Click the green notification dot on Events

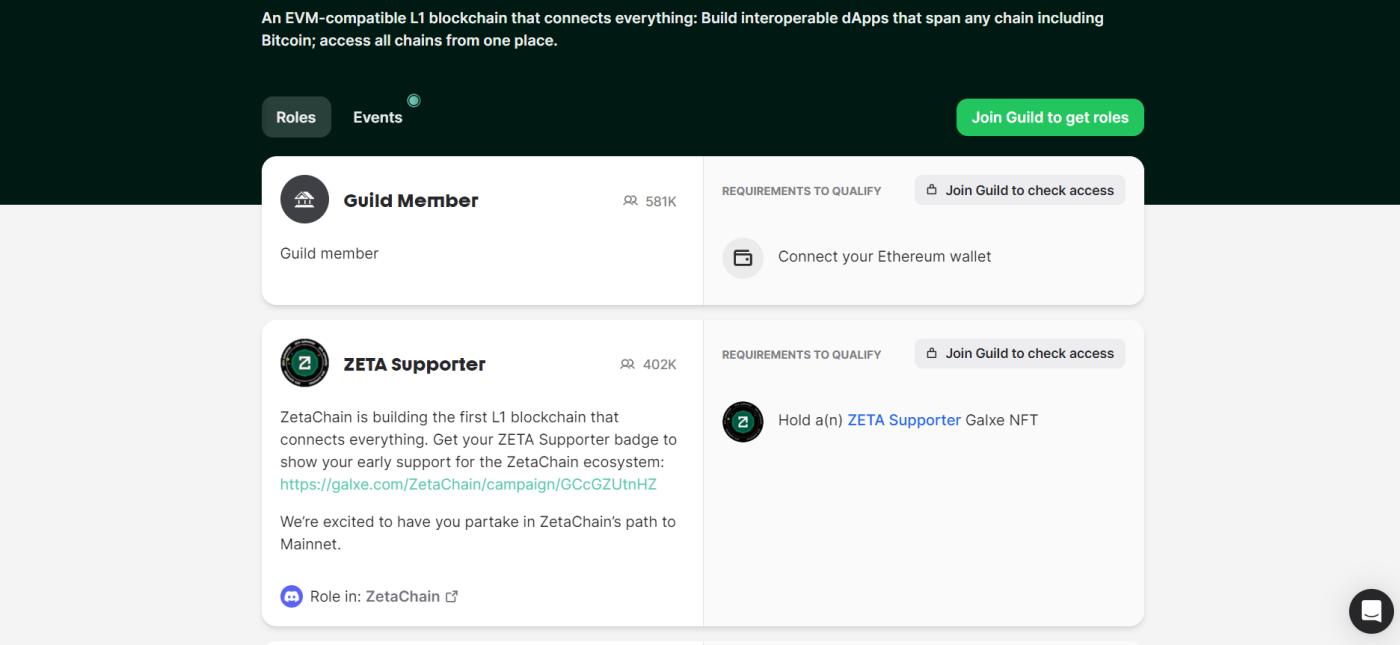click(414, 100)
